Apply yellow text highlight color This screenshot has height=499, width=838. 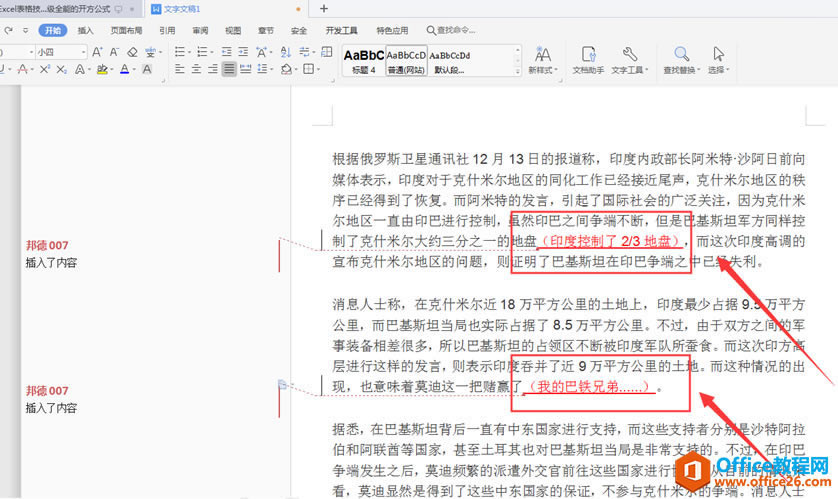[102, 69]
